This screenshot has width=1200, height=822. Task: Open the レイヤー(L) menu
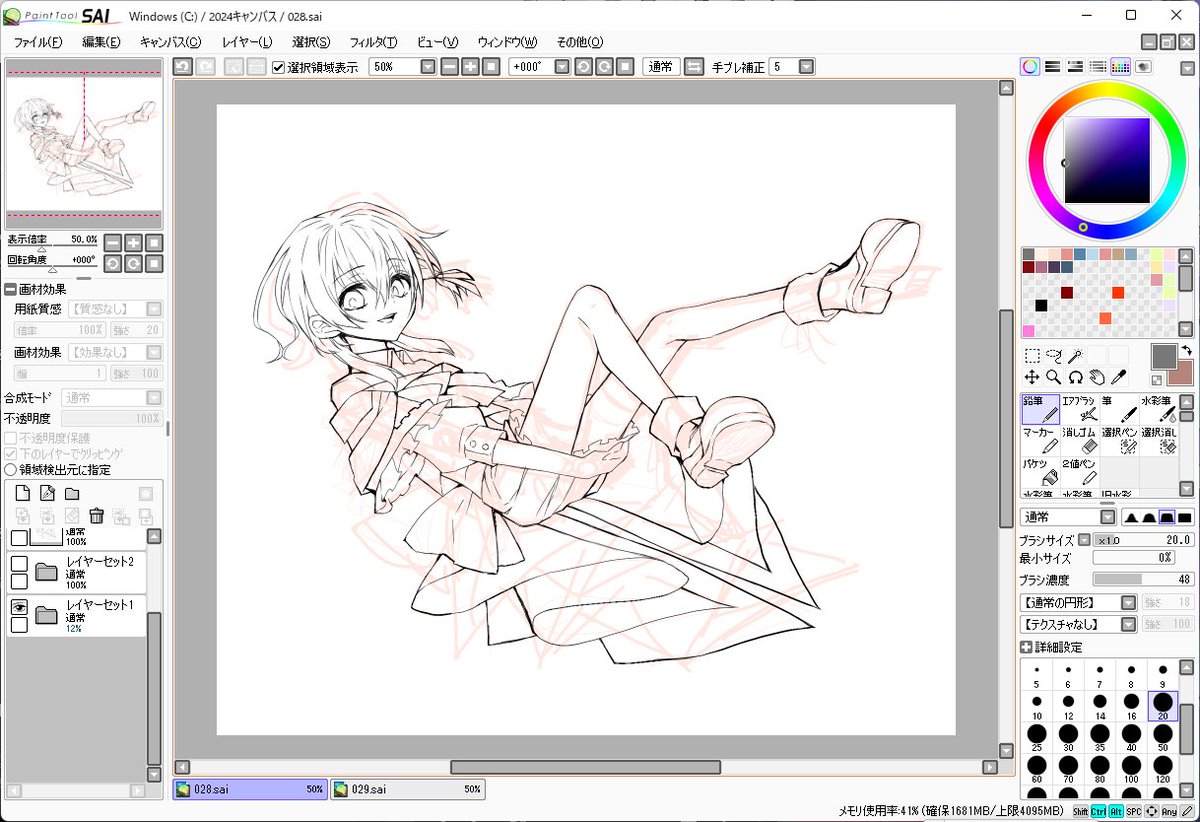coord(247,42)
